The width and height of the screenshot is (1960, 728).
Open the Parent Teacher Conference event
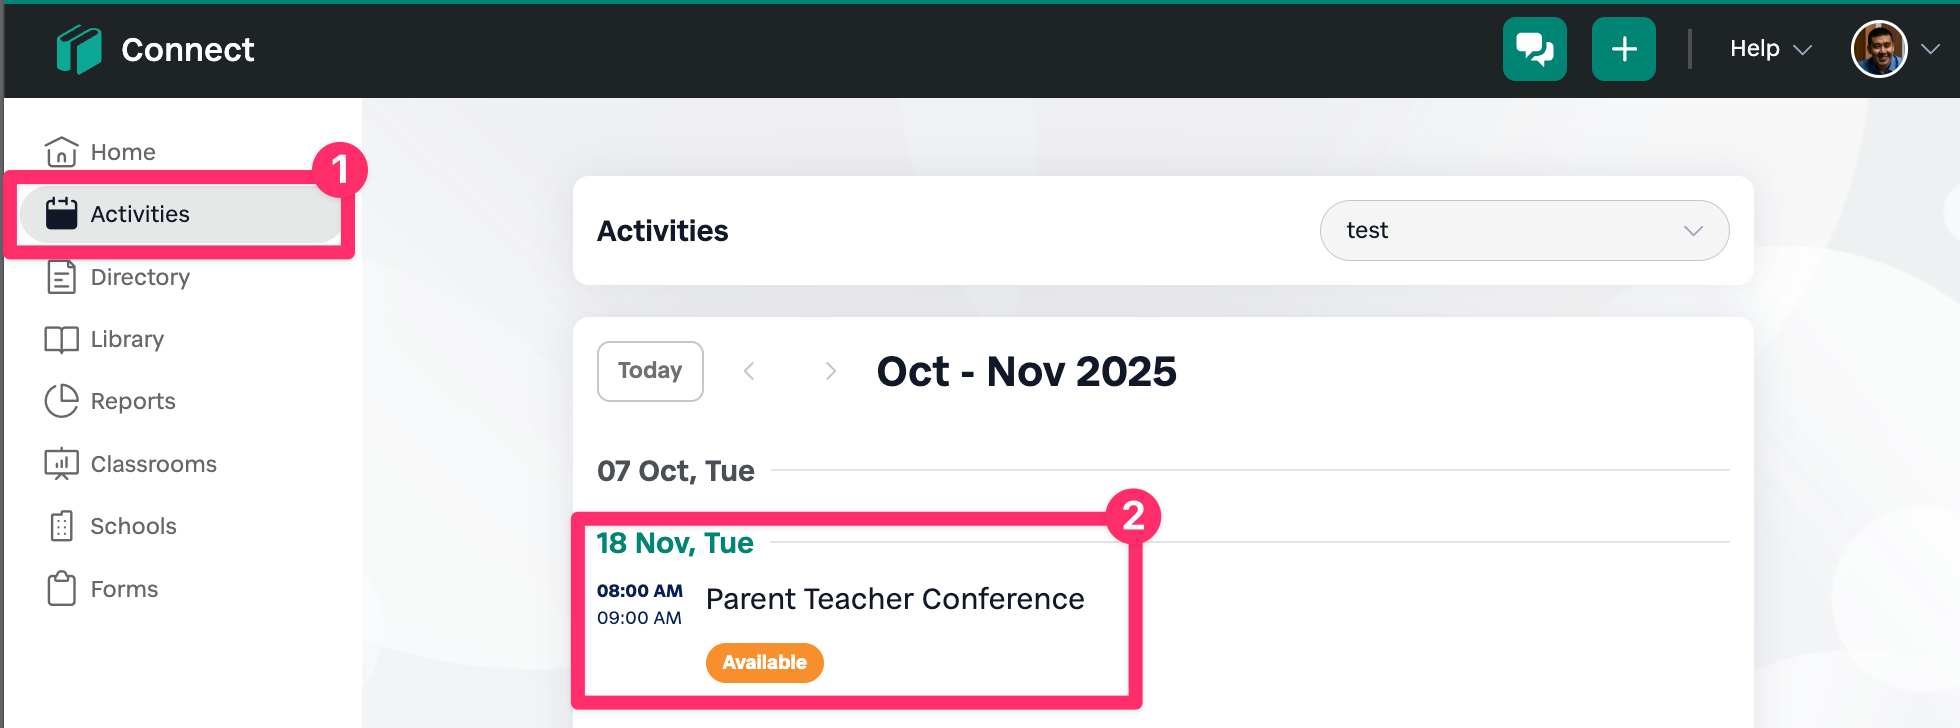point(894,599)
